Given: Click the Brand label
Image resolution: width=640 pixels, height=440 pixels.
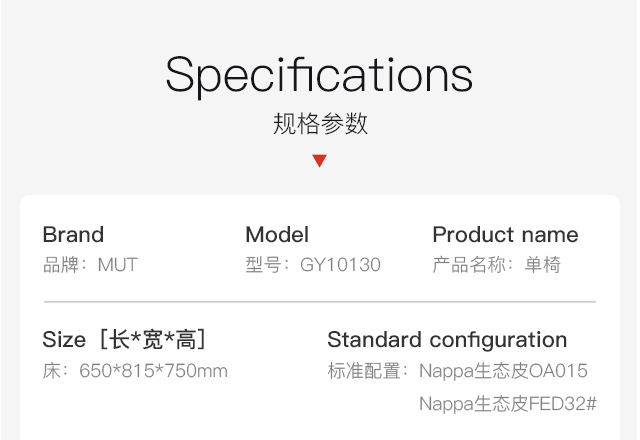Looking at the screenshot, I should pos(73,235).
